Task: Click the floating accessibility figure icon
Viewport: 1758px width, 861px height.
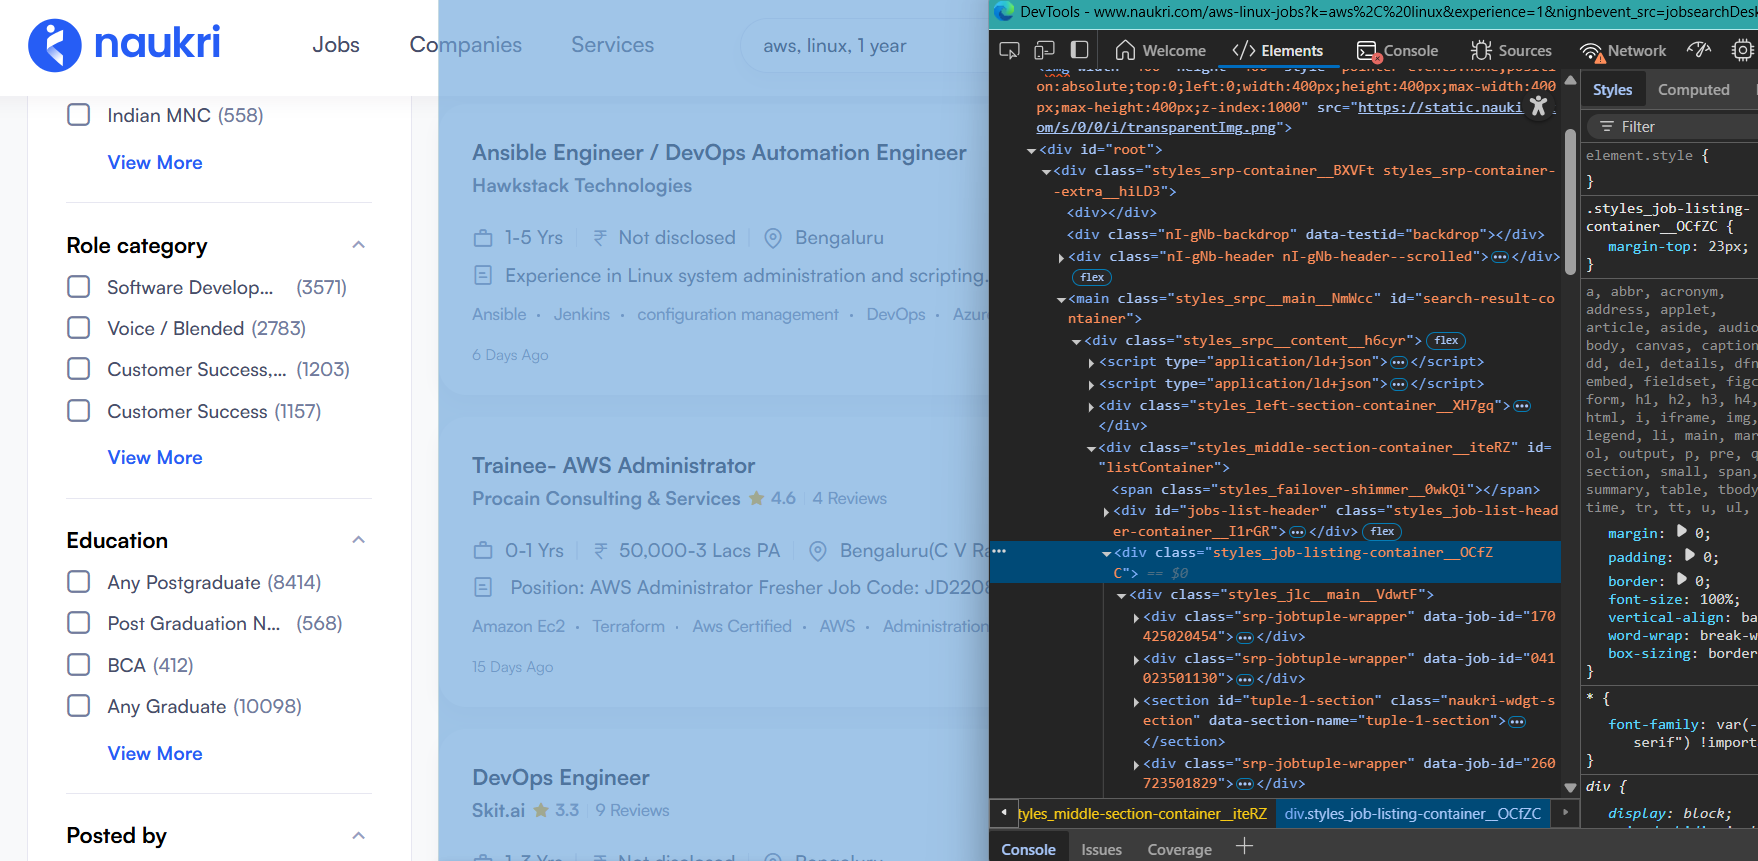Action: pos(1539,105)
